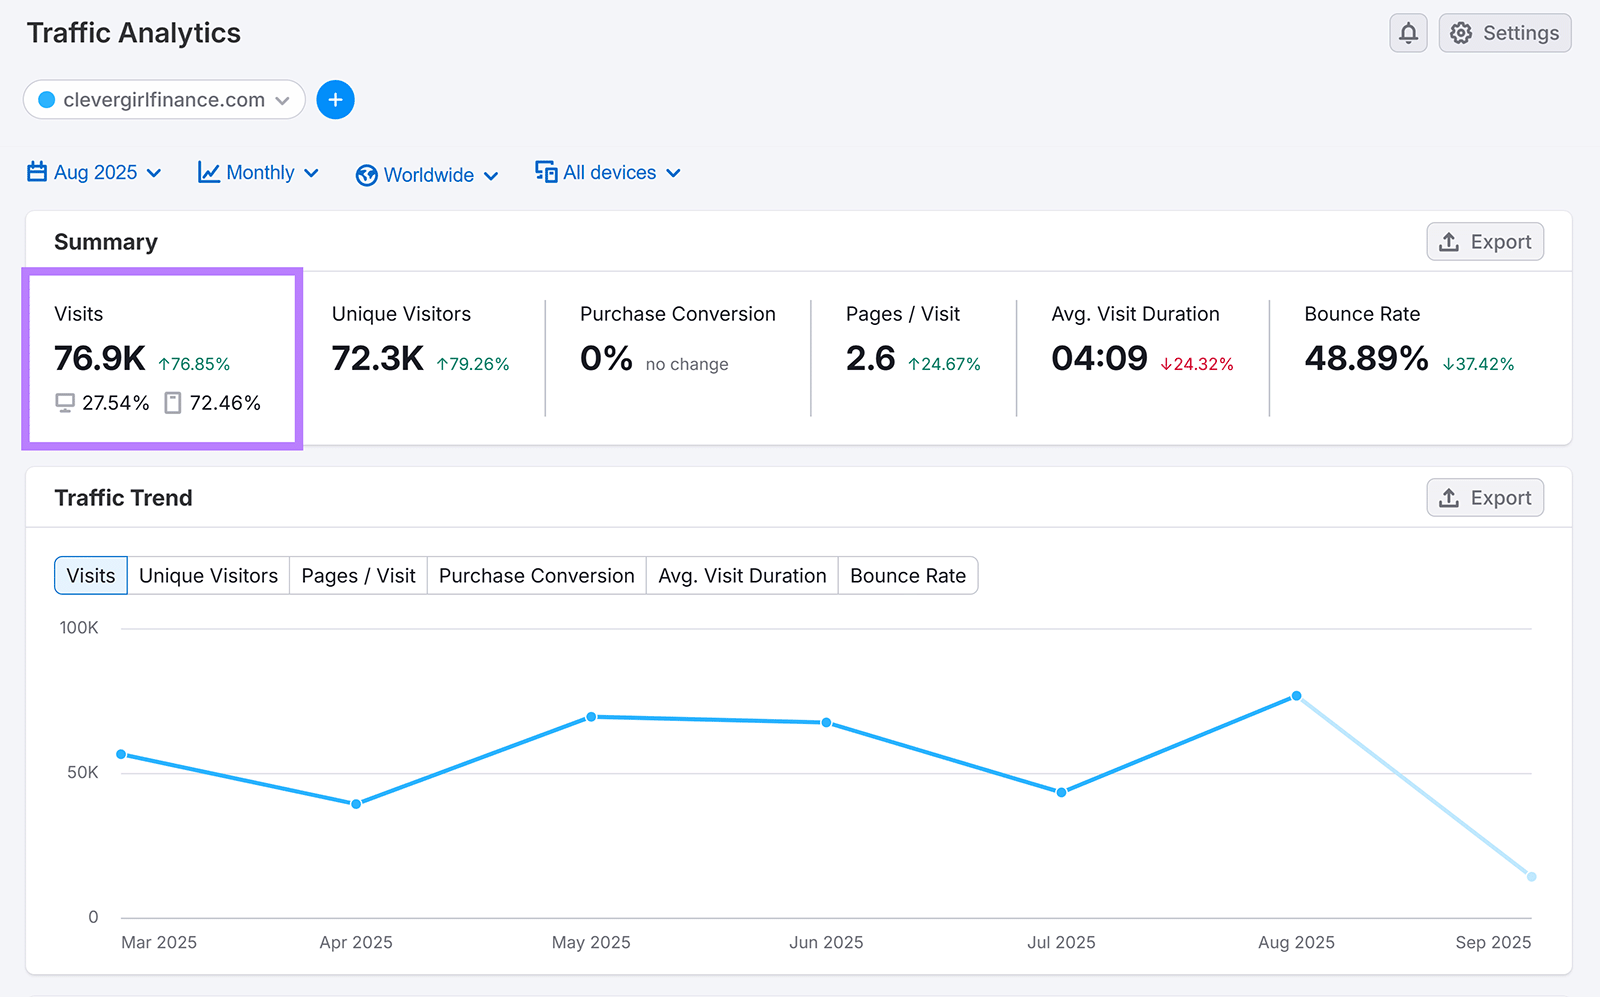
Task: Switch to Avg. Visit Duration trend view
Action: pyautogui.click(x=741, y=575)
